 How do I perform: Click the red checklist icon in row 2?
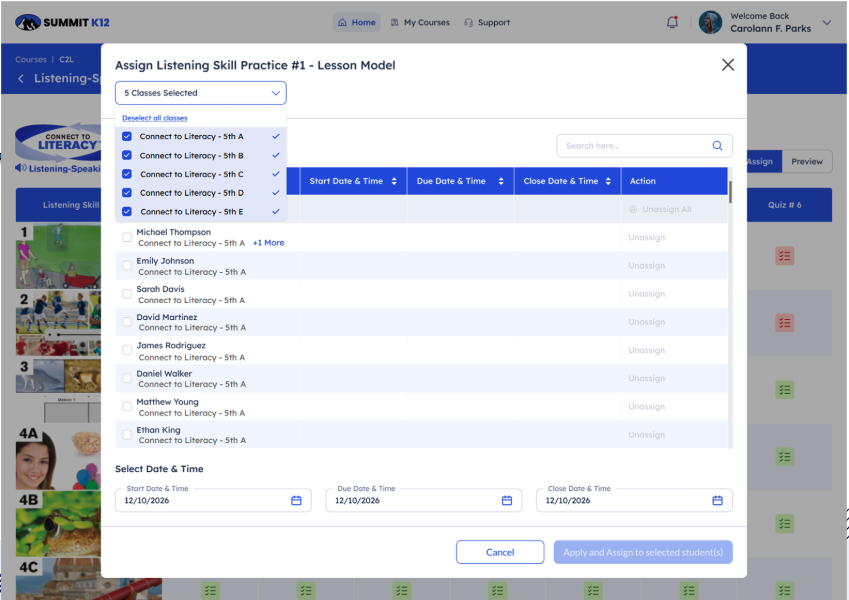point(785,323)
